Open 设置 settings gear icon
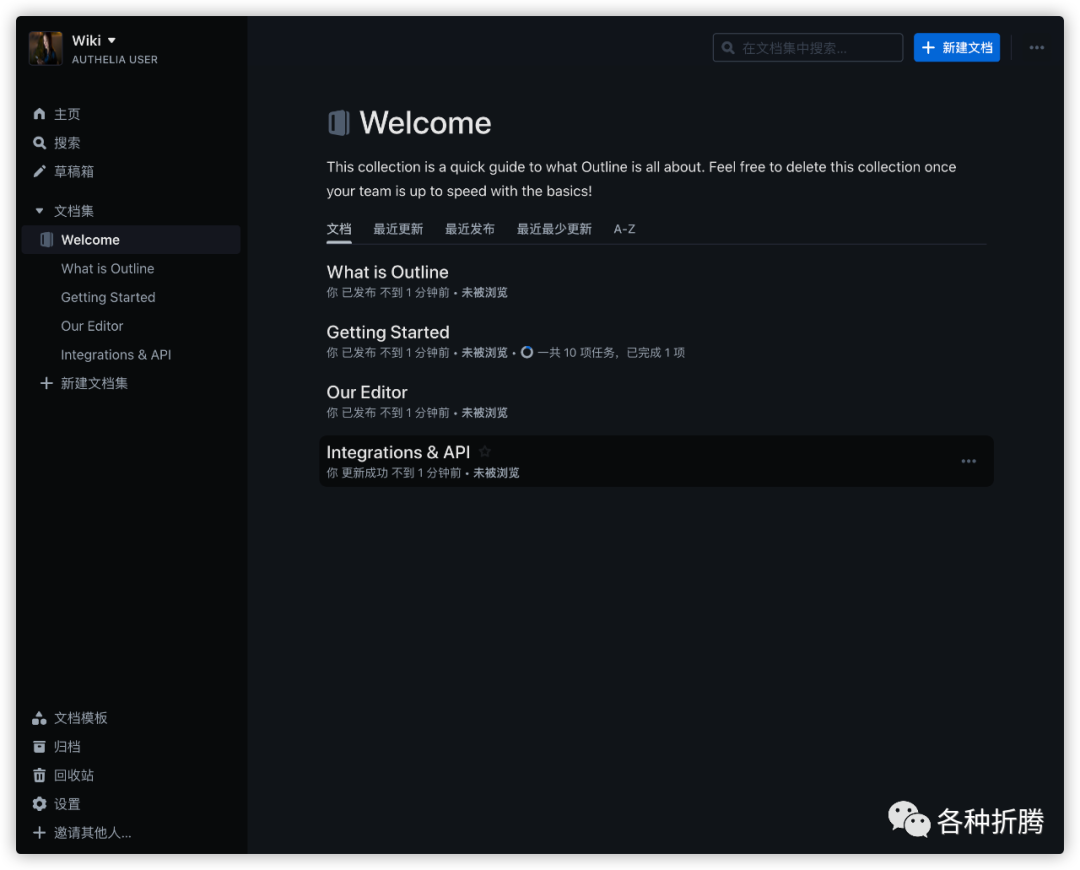 [x=39, y=804]
